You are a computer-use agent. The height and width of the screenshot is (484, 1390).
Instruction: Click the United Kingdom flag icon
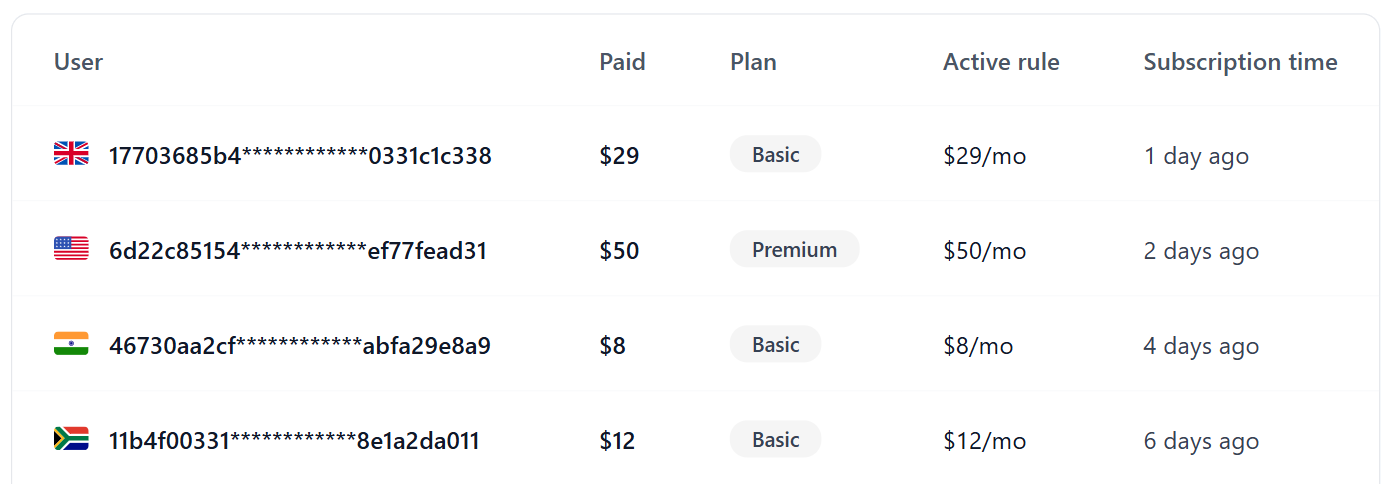point(71,154)
